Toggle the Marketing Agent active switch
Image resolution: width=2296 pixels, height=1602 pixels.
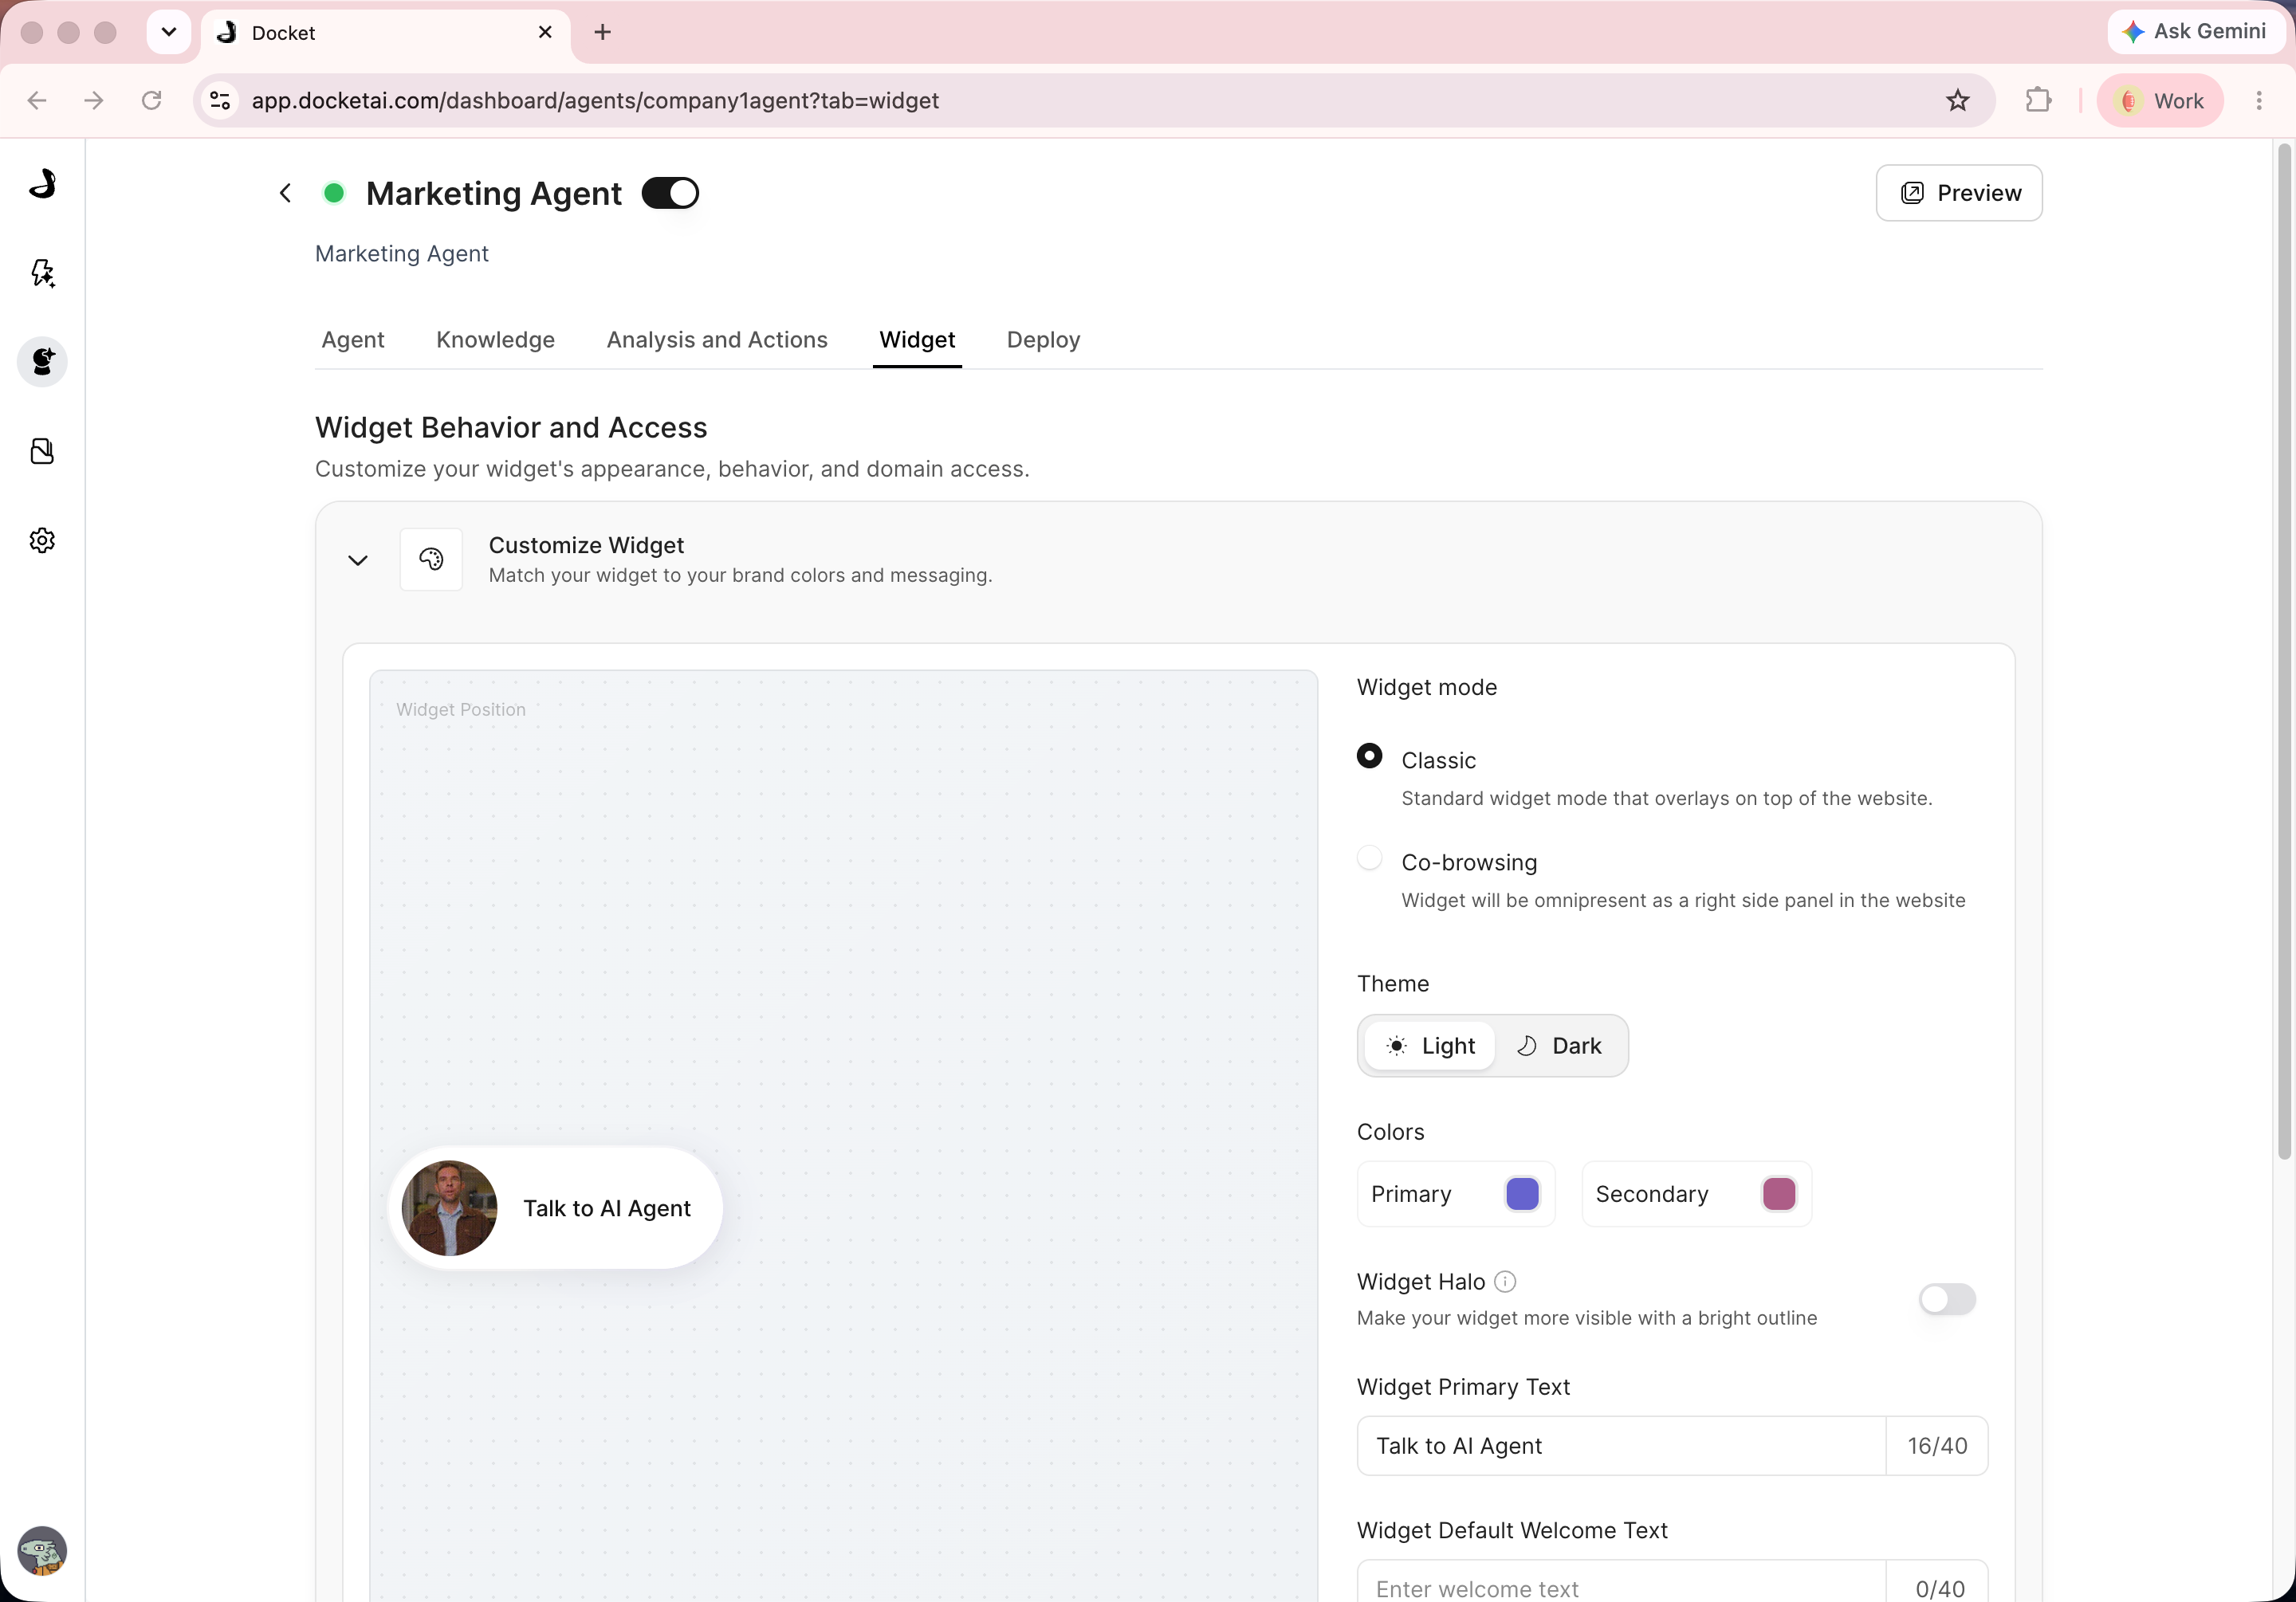click(670, 193)
